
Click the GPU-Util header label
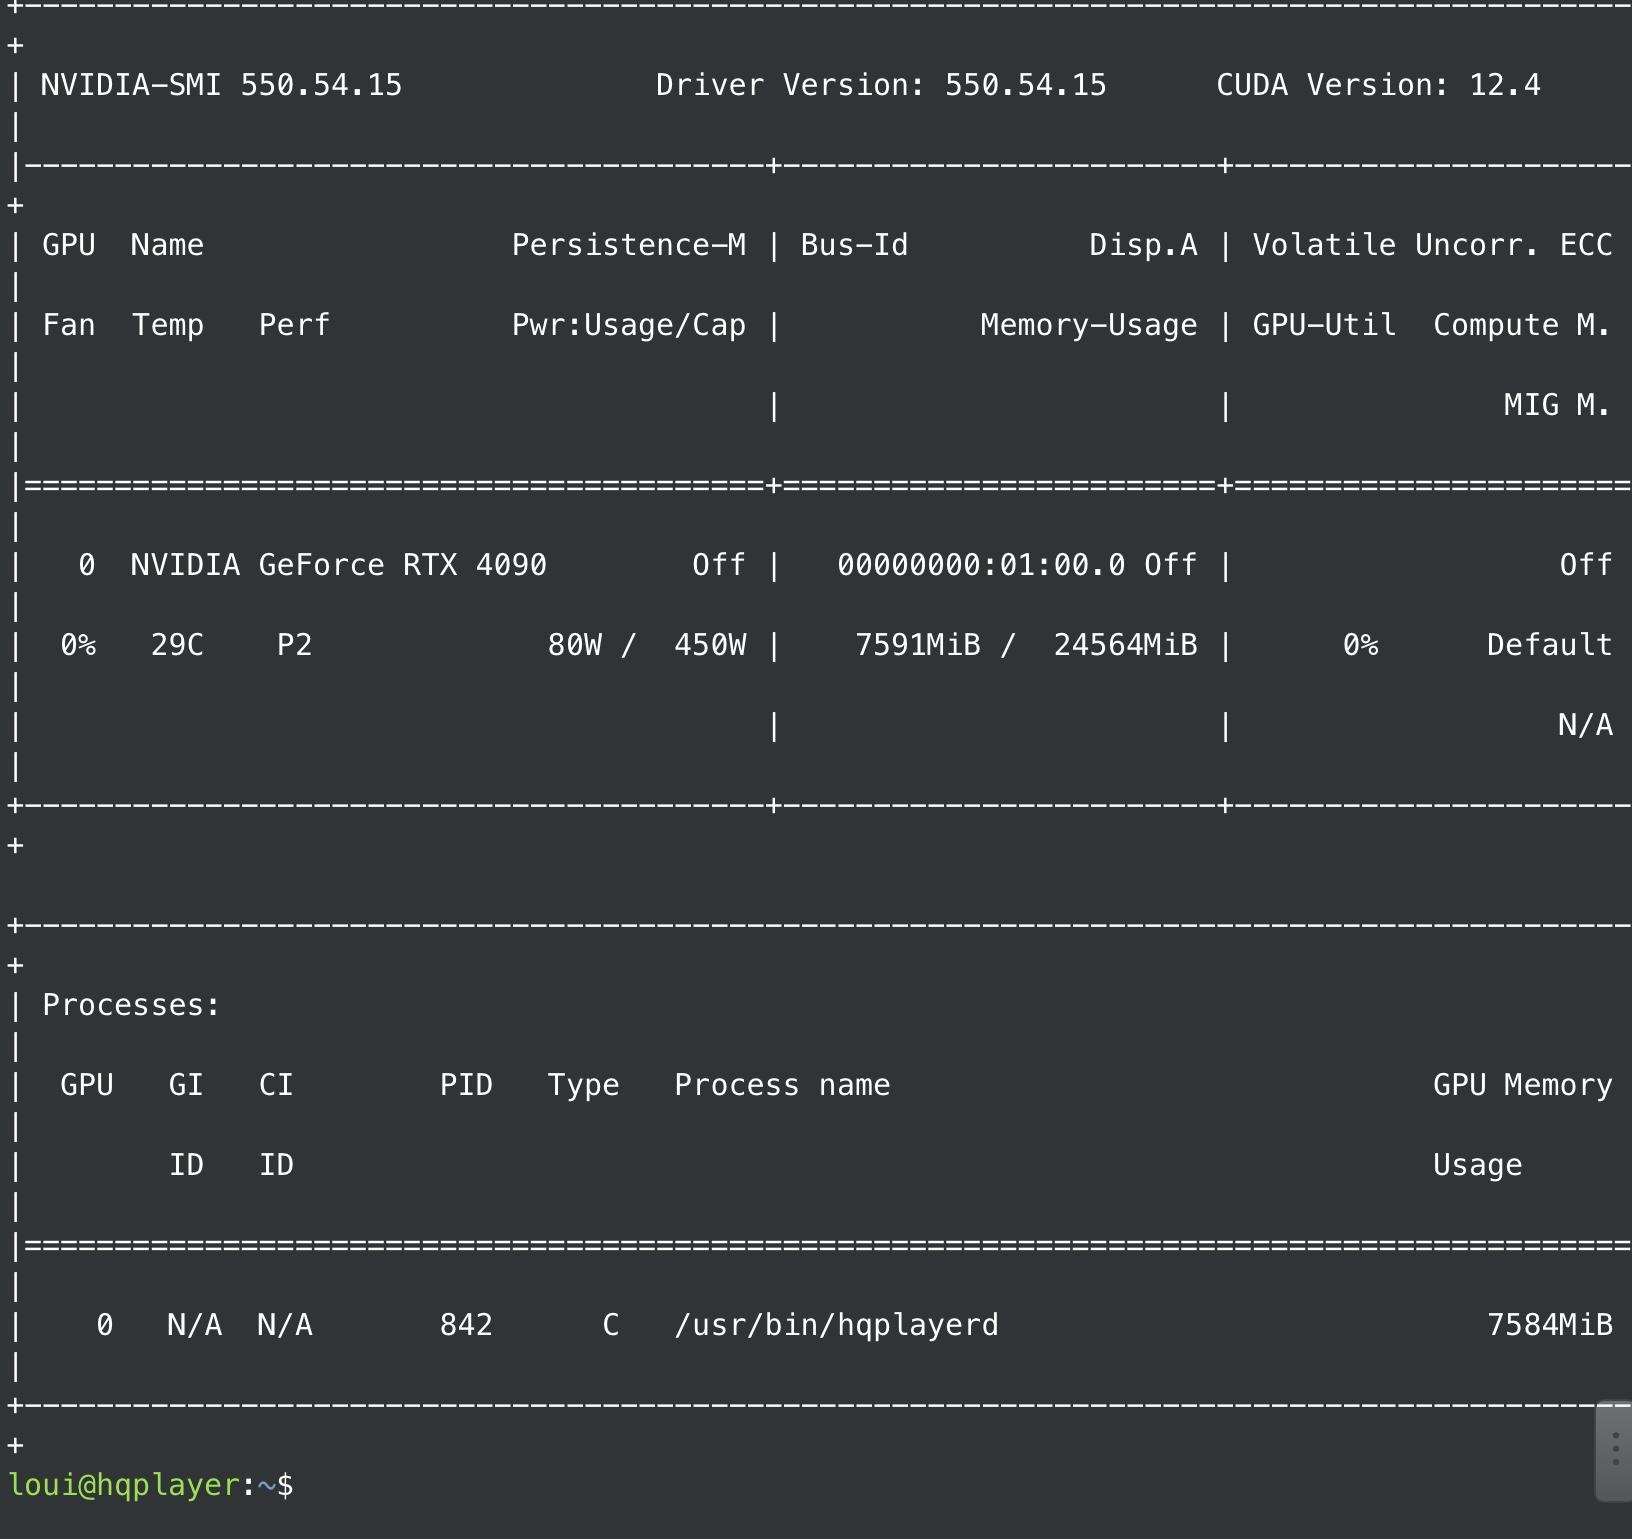tap(1324, 325)
